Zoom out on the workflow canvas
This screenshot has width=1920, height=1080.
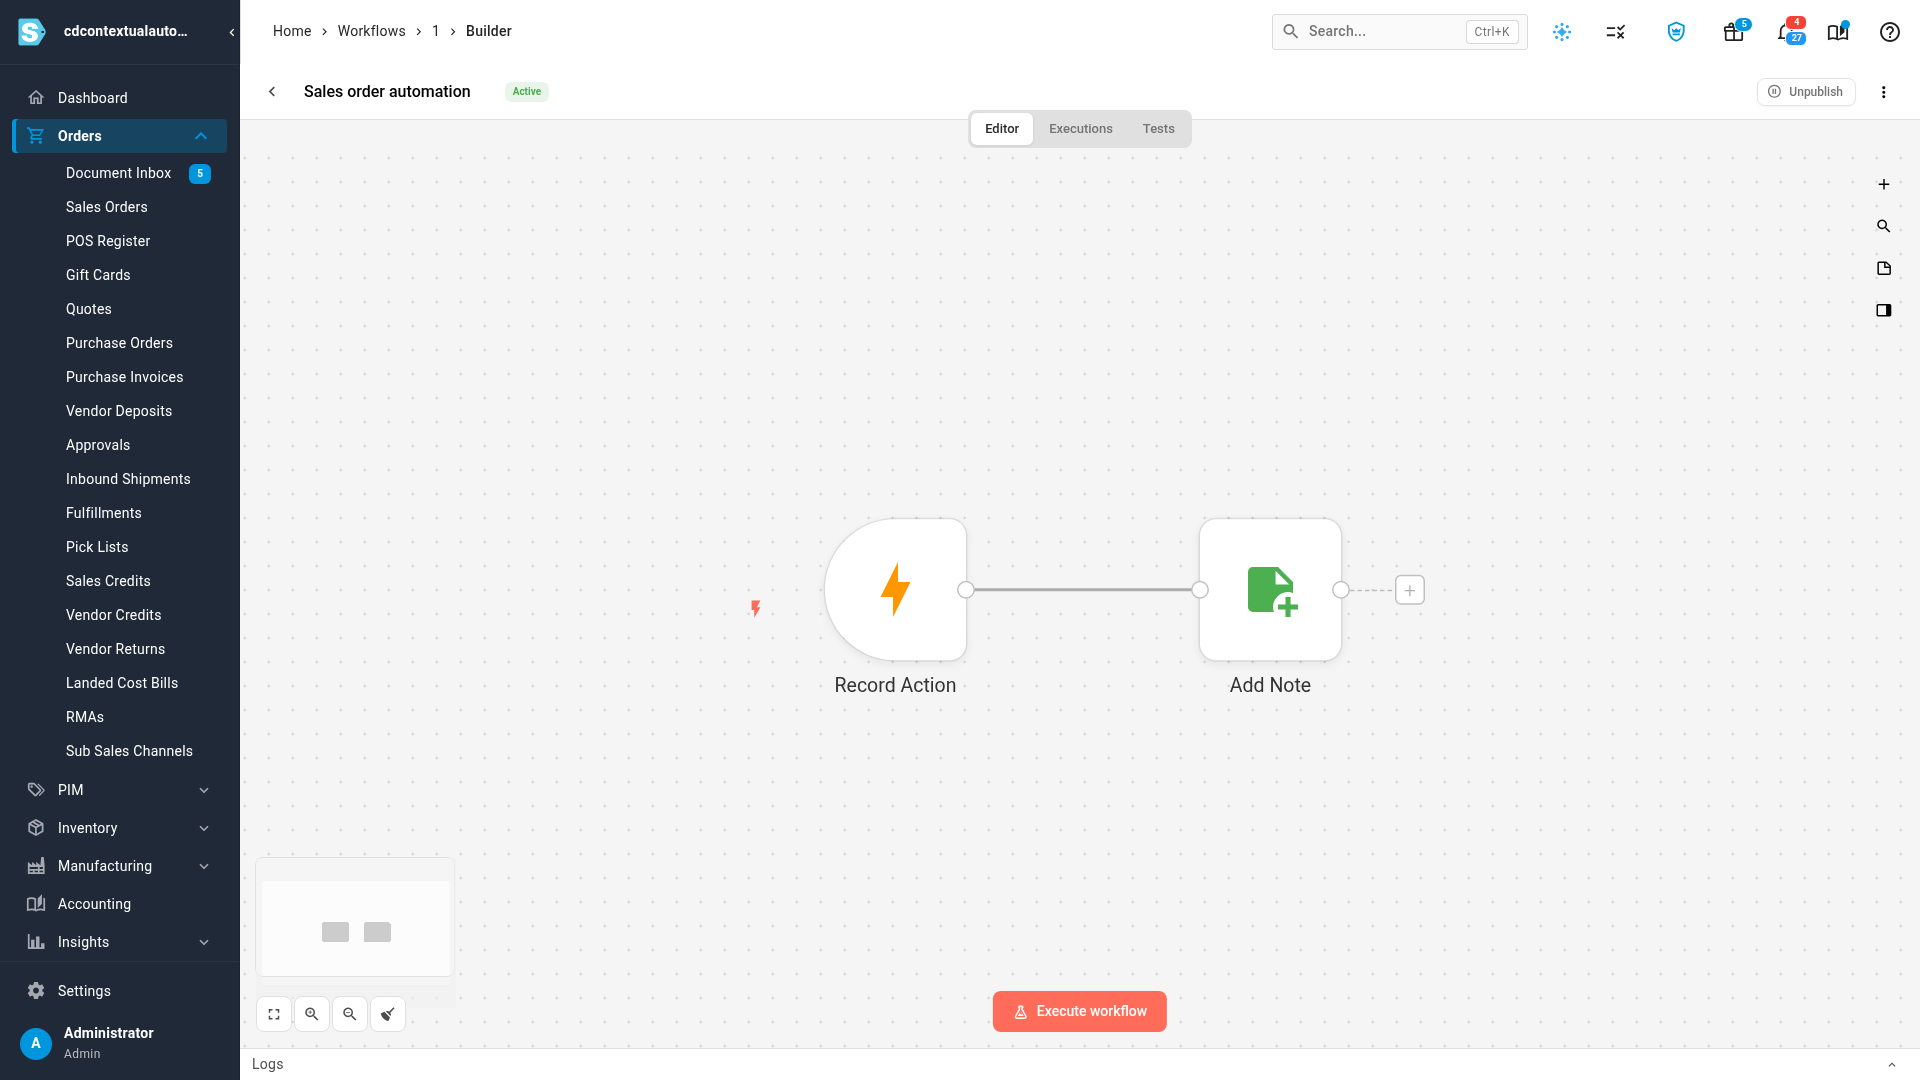point(350,1014)
